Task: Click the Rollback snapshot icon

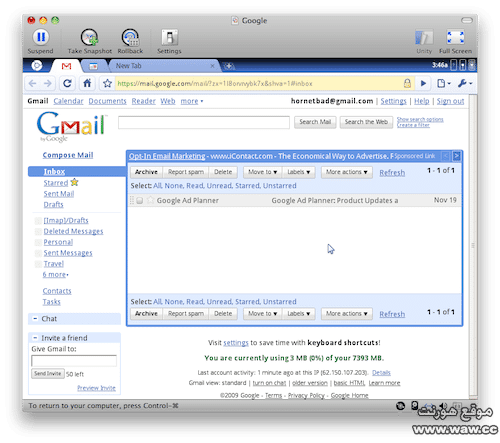Action: (130, 37)
